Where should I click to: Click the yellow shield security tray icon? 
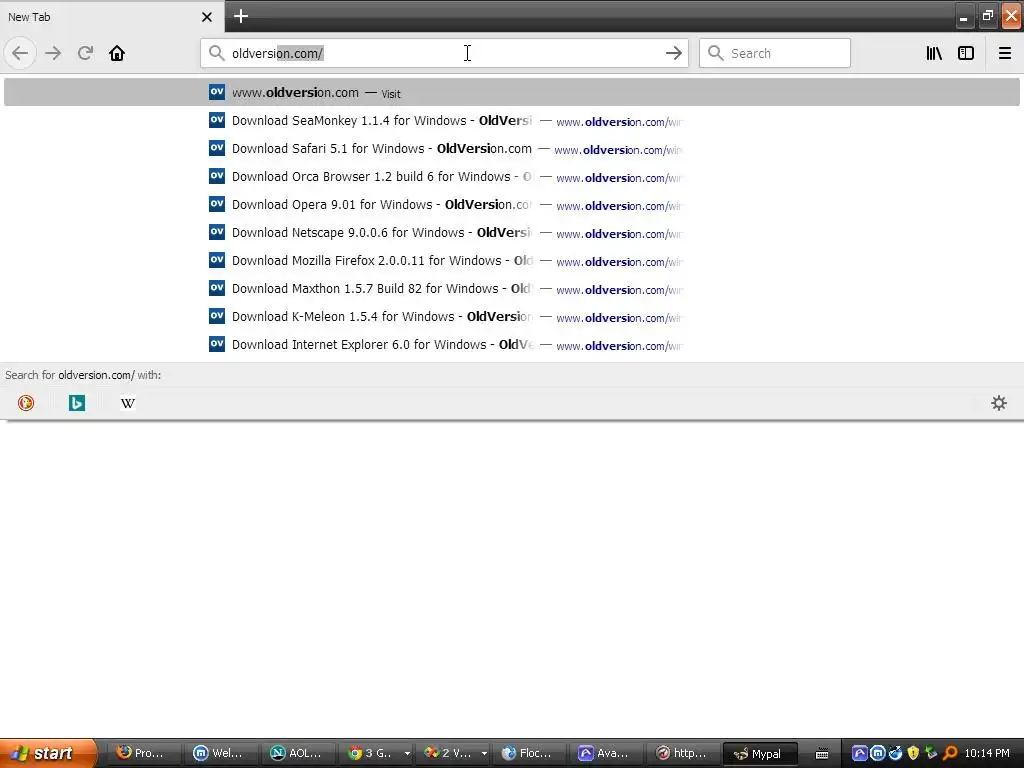[x=914, y=753]
